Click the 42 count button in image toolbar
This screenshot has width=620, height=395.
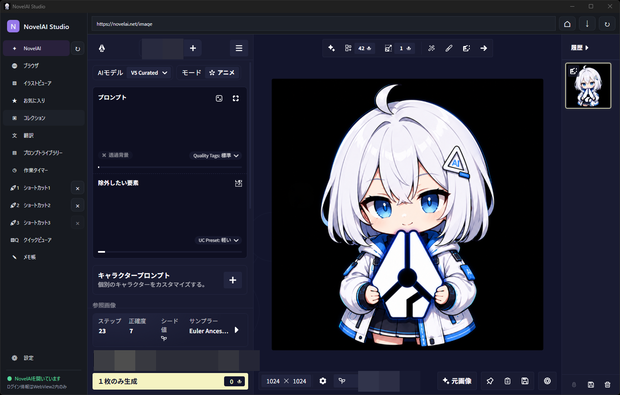click(365, 48)
